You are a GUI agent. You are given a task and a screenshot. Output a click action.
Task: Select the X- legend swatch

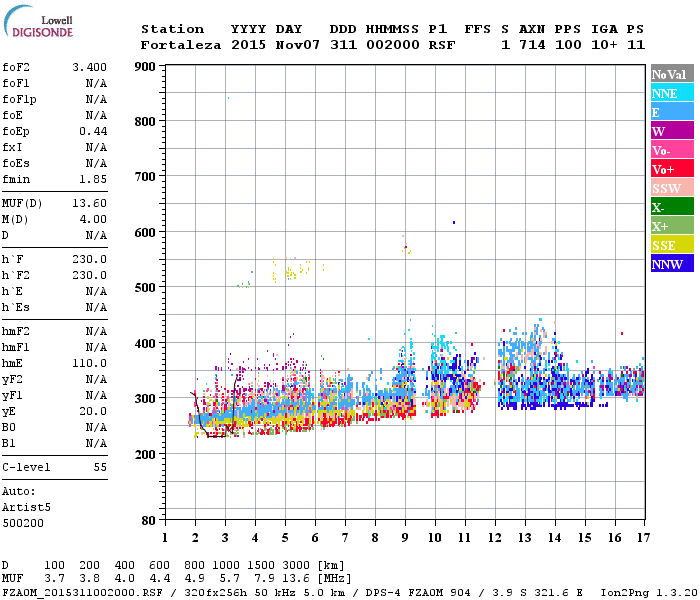click(x=672, y=207)
